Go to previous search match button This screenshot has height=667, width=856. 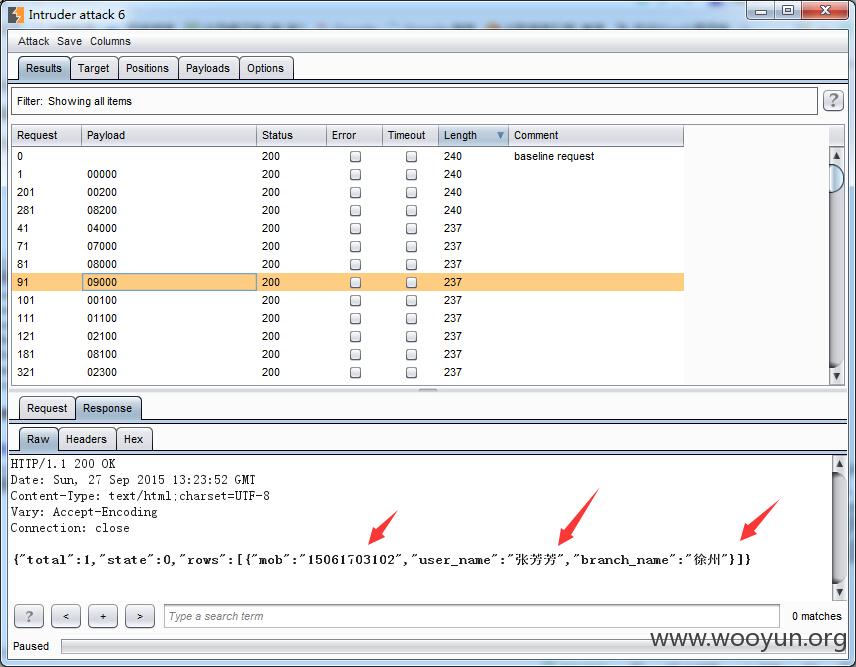(x=66, y=616)
